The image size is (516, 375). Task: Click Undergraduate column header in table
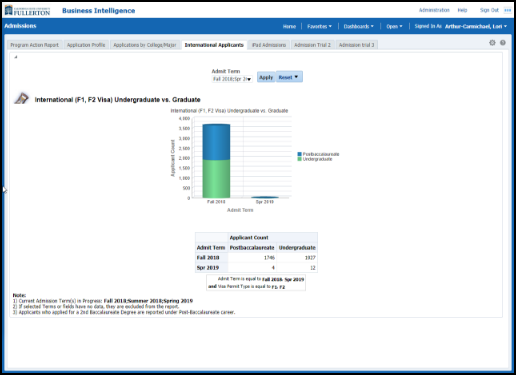(297, 248)
